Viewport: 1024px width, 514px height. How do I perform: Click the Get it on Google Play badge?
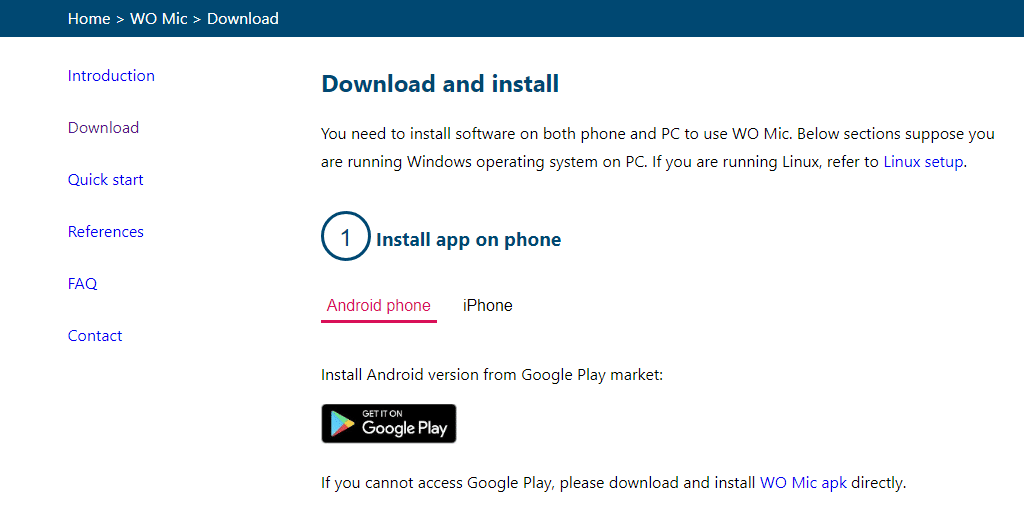click(388, 424)
